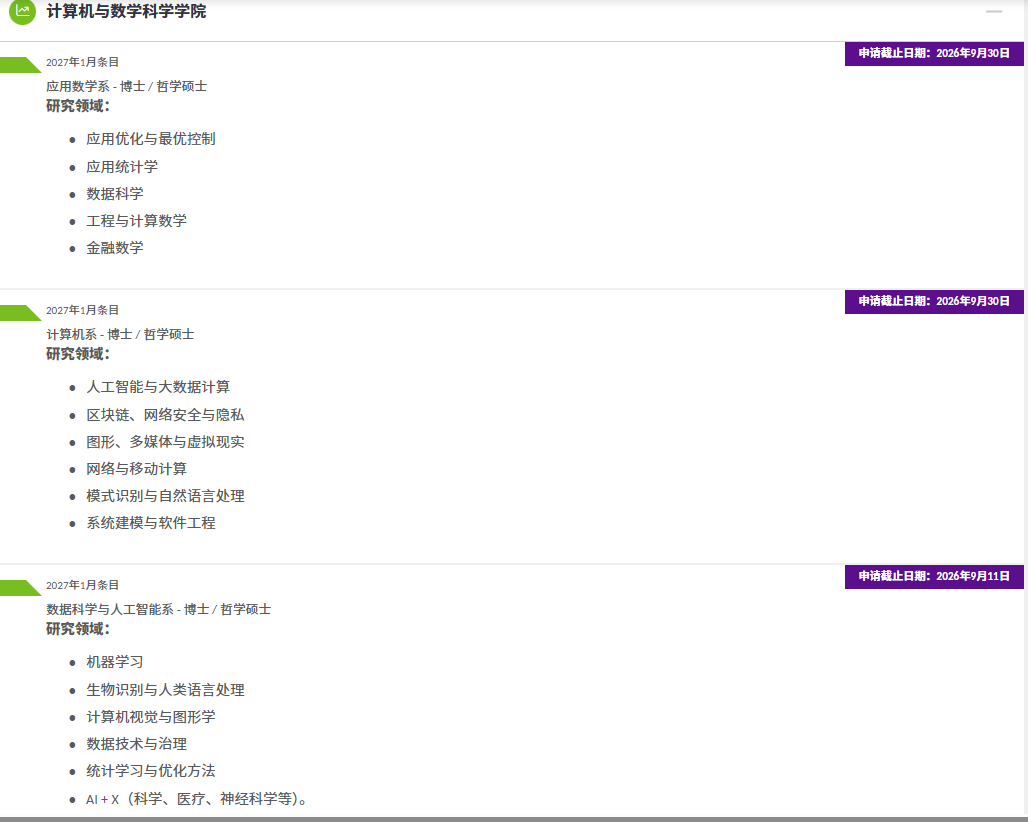Screen dimensions: 1028x822
Task: Select the 系统建模与软件工程 list item
Action: (x=151, y=522)
